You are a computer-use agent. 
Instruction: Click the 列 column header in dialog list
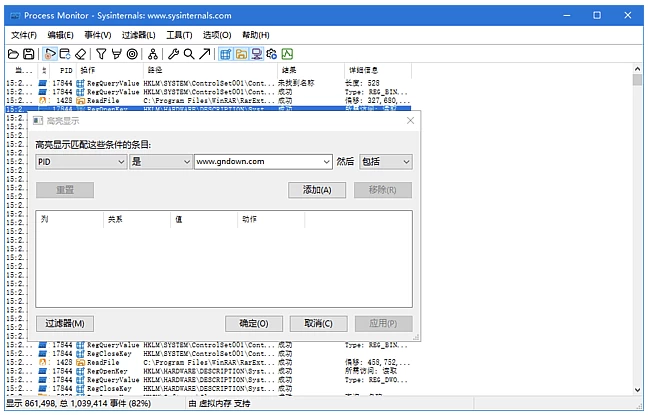[69, 219]
